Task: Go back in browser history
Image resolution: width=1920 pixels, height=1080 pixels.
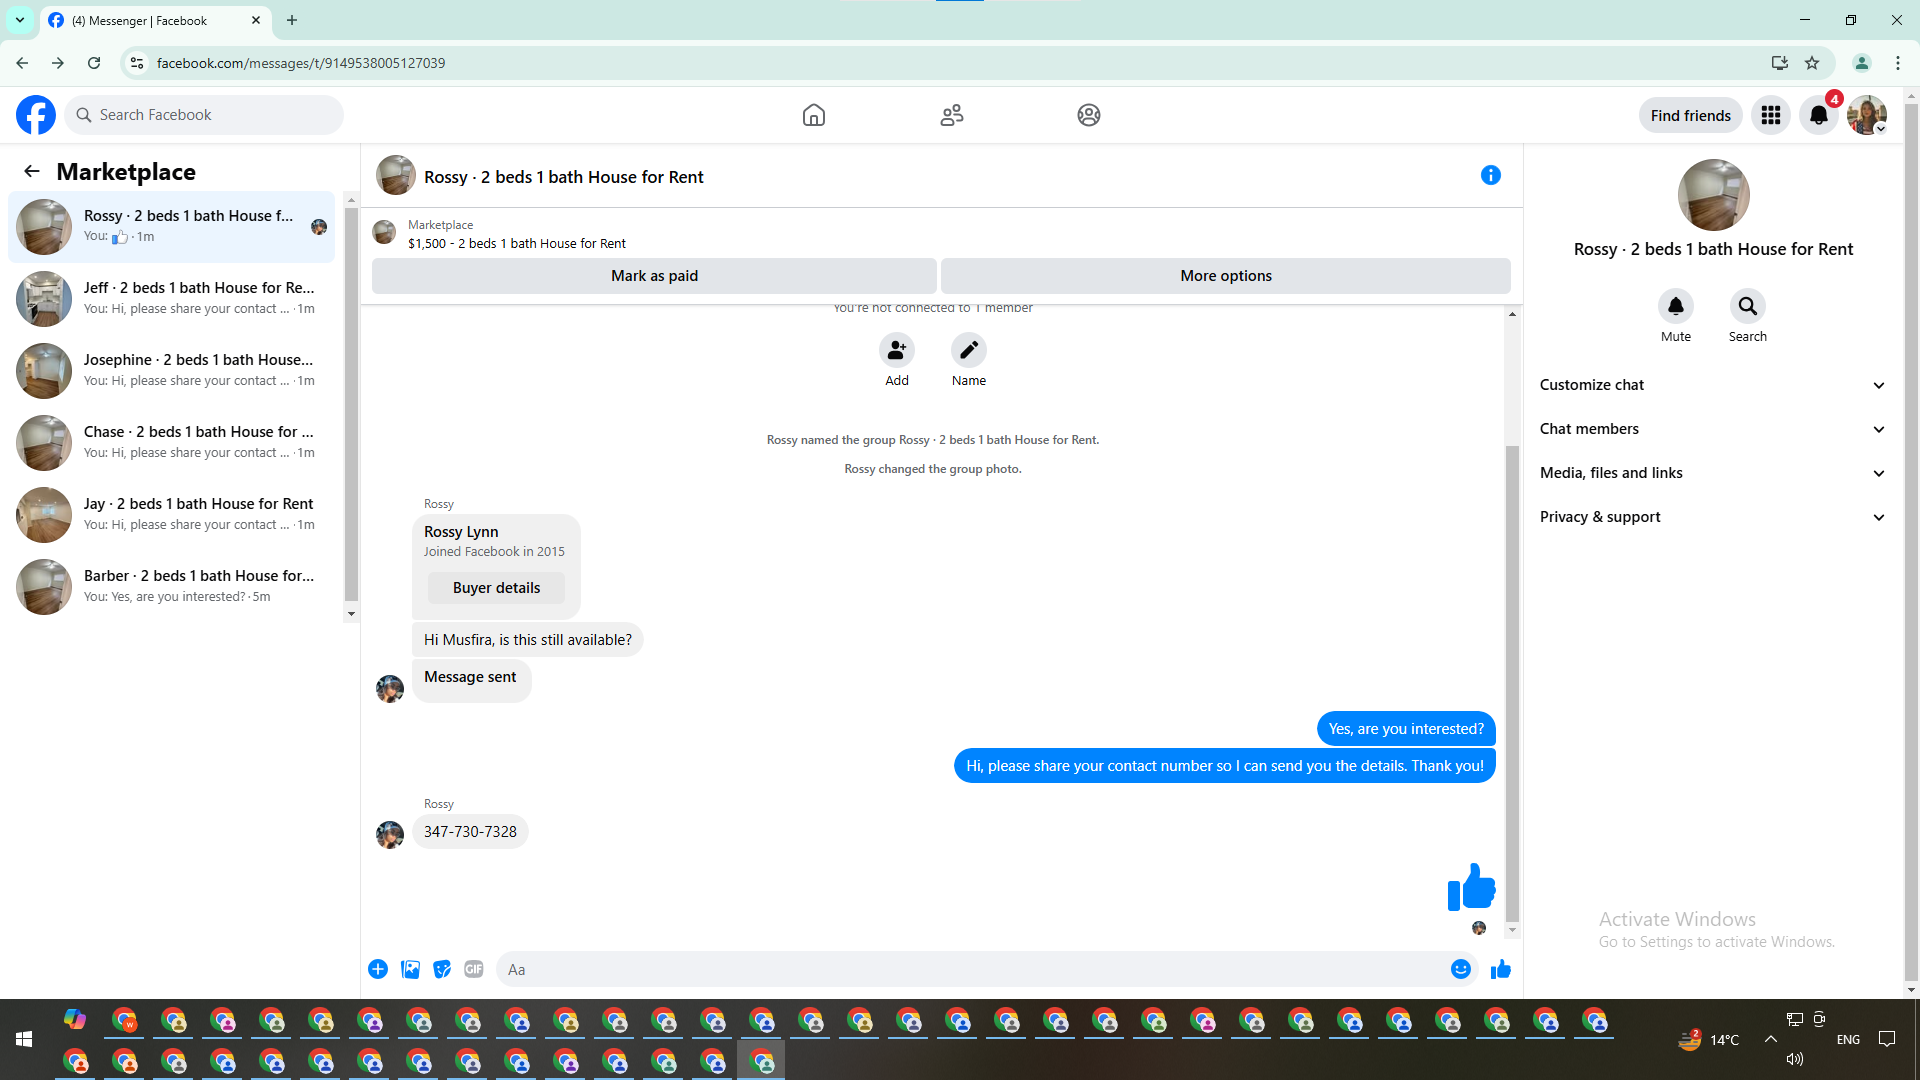Action: click(x=22, y=63)
